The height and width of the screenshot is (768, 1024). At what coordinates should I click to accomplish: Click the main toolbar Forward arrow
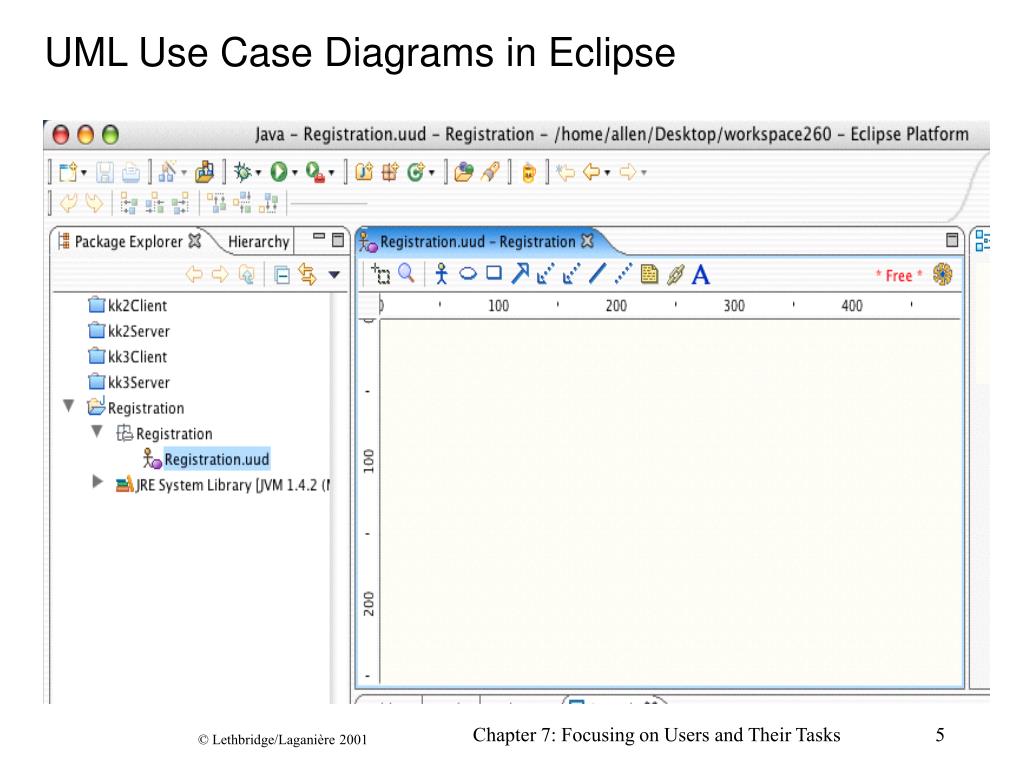(628, 172)
